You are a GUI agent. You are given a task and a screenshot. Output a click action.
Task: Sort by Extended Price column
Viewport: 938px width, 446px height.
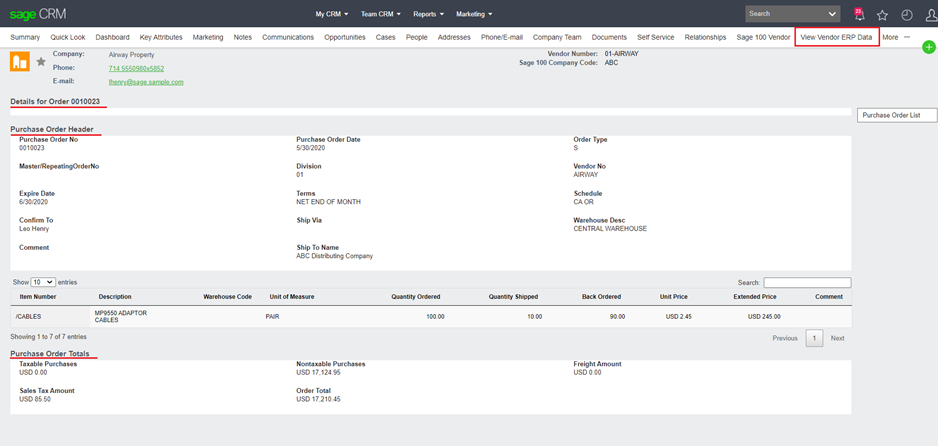[755, 297]
